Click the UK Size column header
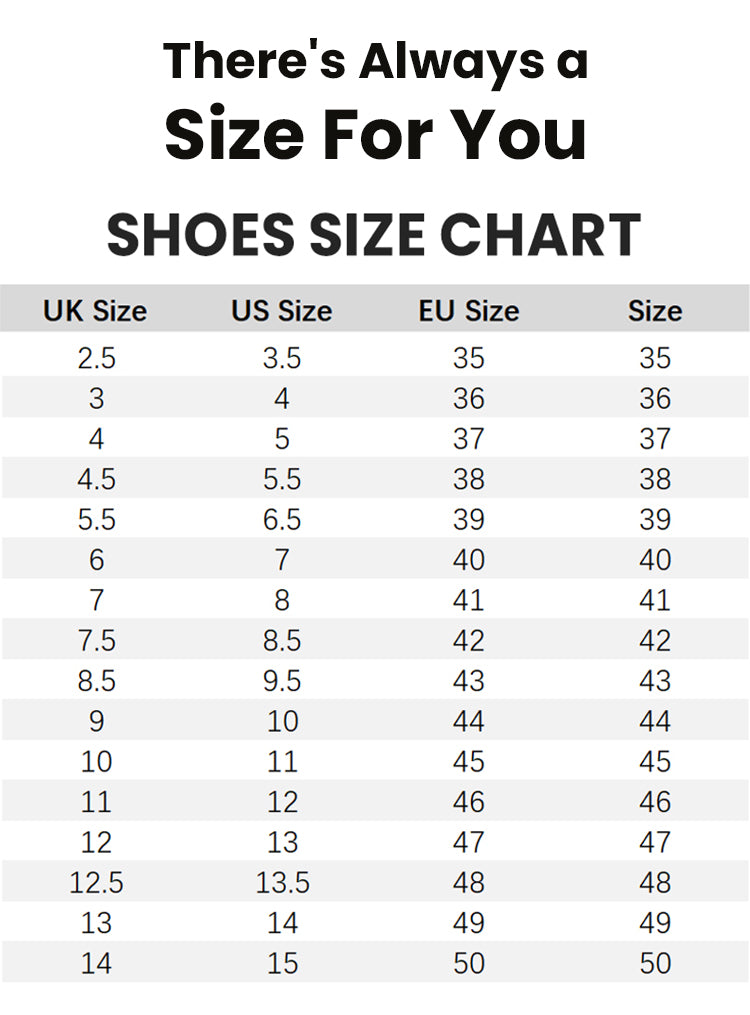The height and width of the screenshot is (1015, 750). pos(95,311)
